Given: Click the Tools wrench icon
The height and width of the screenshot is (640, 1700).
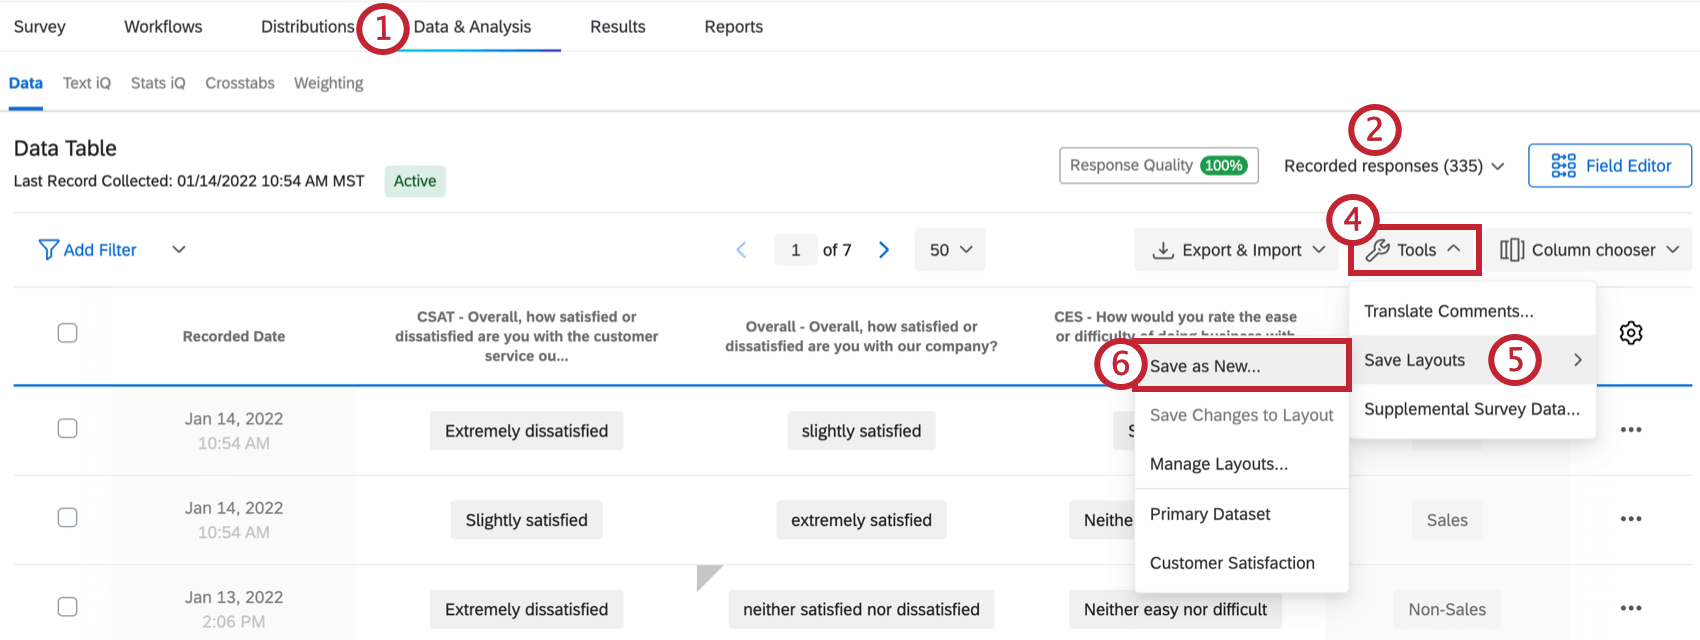Looking at the screenshot, I should 1378,250.
